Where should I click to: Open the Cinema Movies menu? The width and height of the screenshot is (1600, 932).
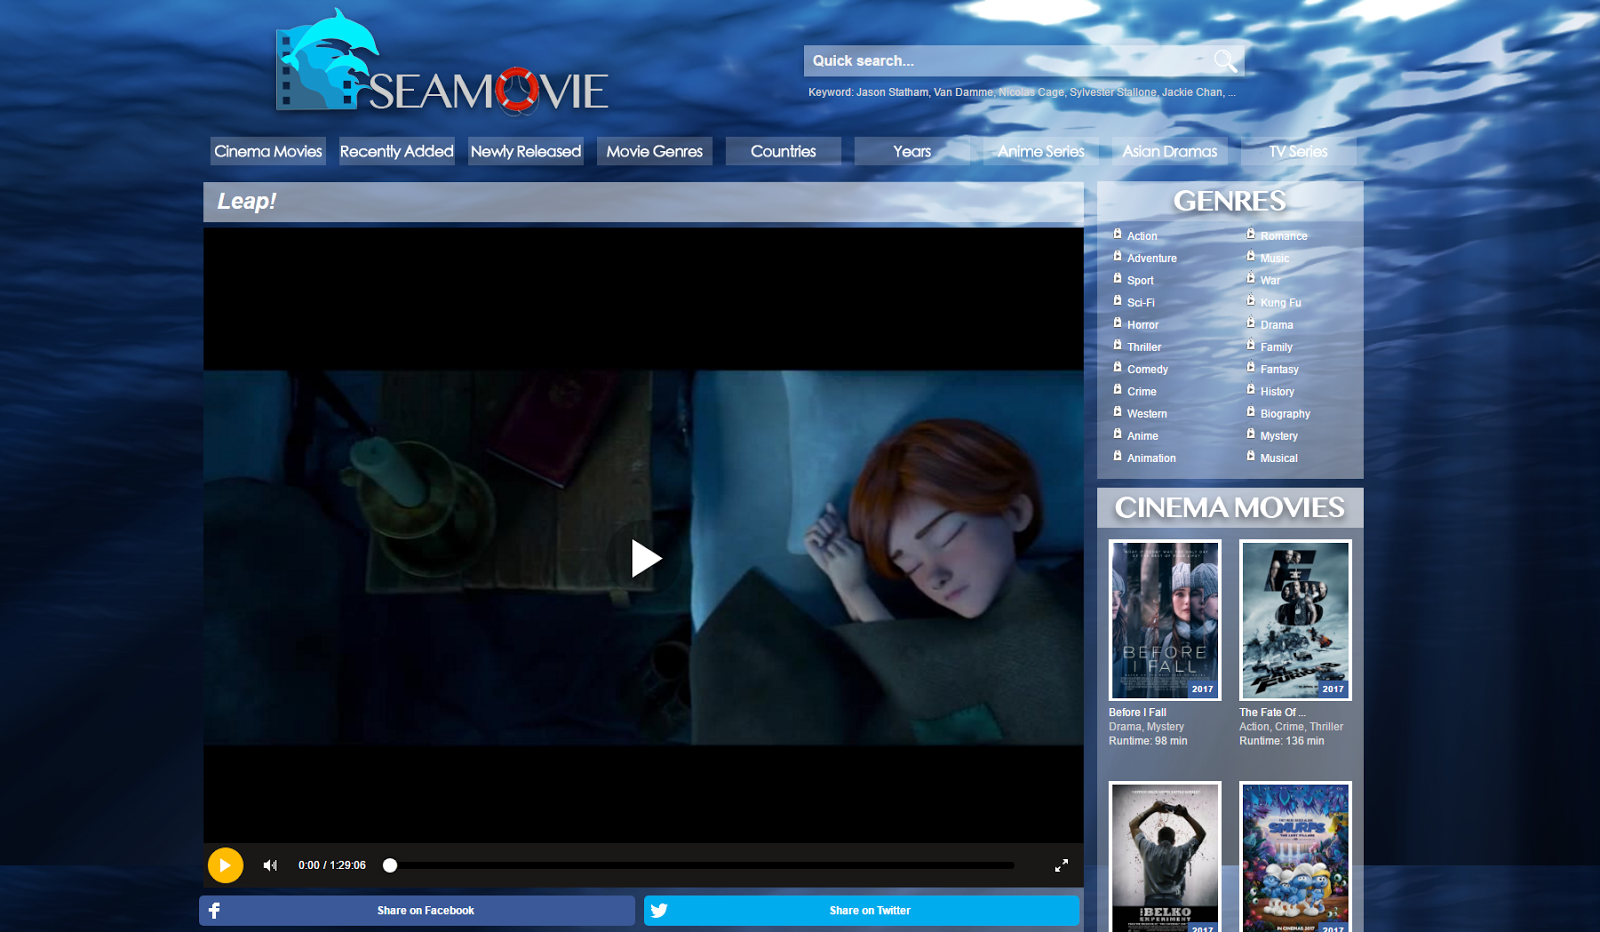[x=268, y=151]
